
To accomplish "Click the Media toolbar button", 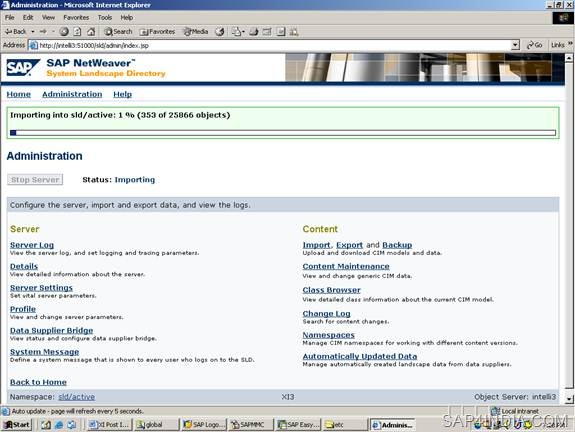I will pyautogui.click(x=196, y=32).
